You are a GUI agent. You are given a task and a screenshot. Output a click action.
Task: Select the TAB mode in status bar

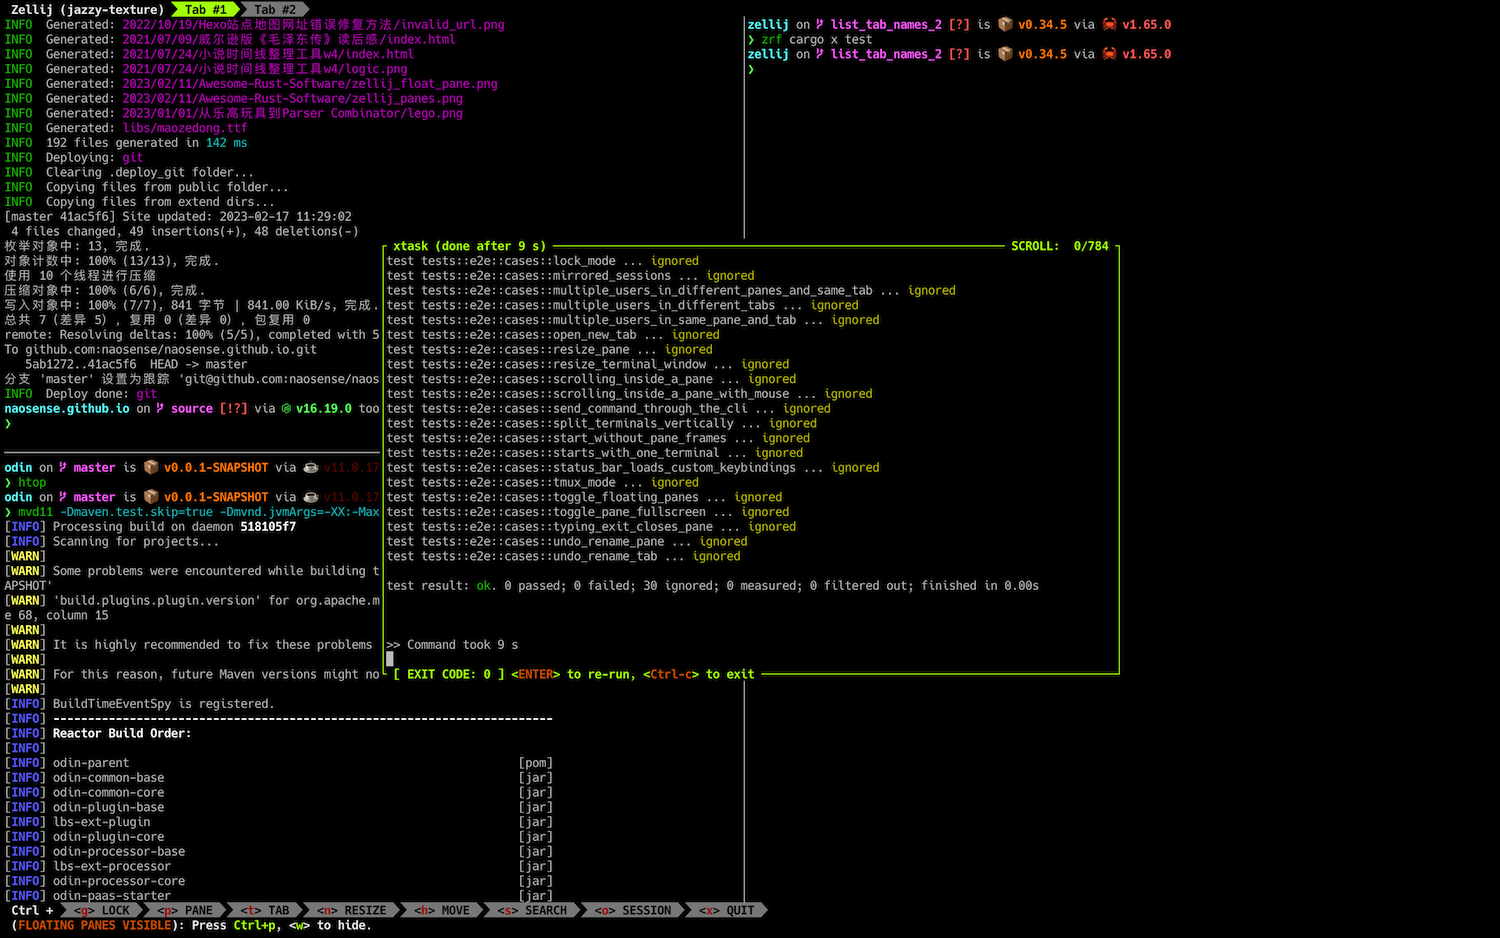(265, 911)
